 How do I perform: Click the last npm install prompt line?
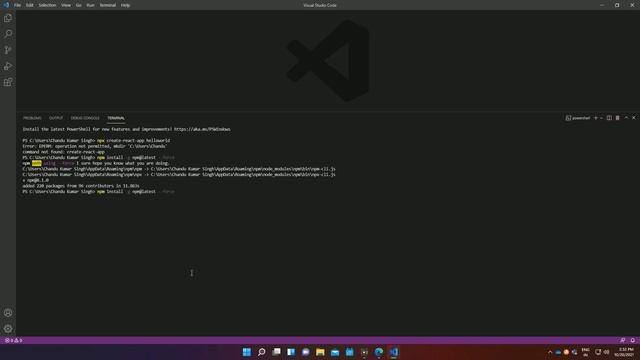point(98,191)
